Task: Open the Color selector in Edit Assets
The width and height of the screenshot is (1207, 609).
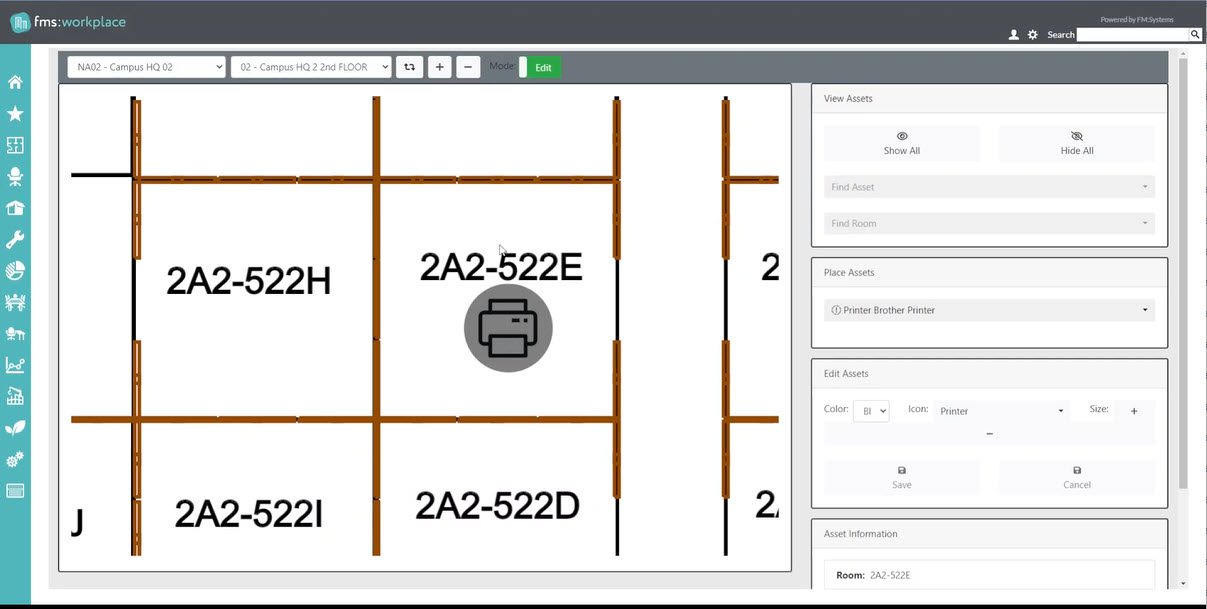Action: (870, 410)
